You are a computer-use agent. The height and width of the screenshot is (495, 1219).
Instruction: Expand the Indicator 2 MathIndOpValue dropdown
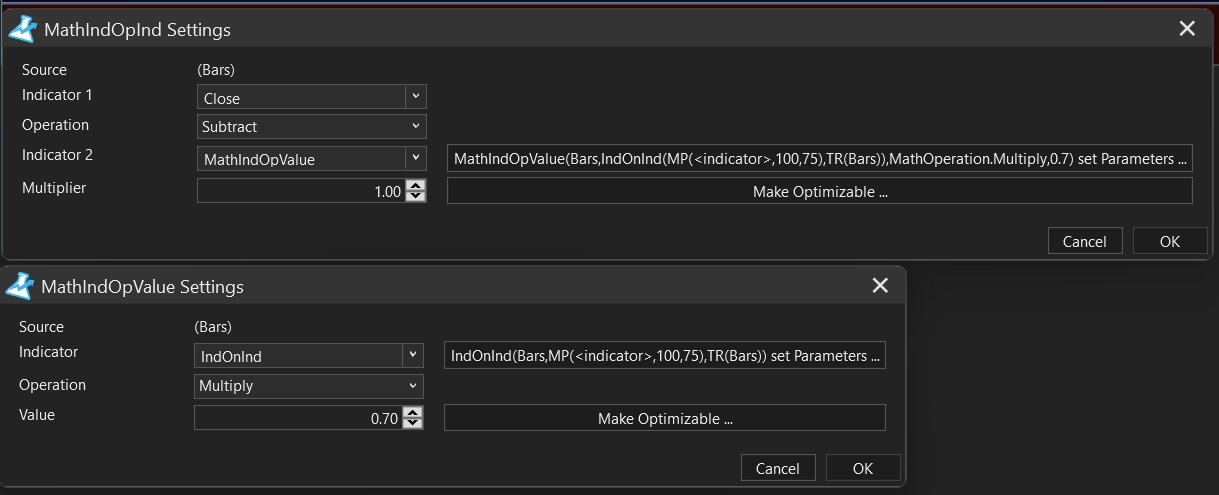[312, 158]
